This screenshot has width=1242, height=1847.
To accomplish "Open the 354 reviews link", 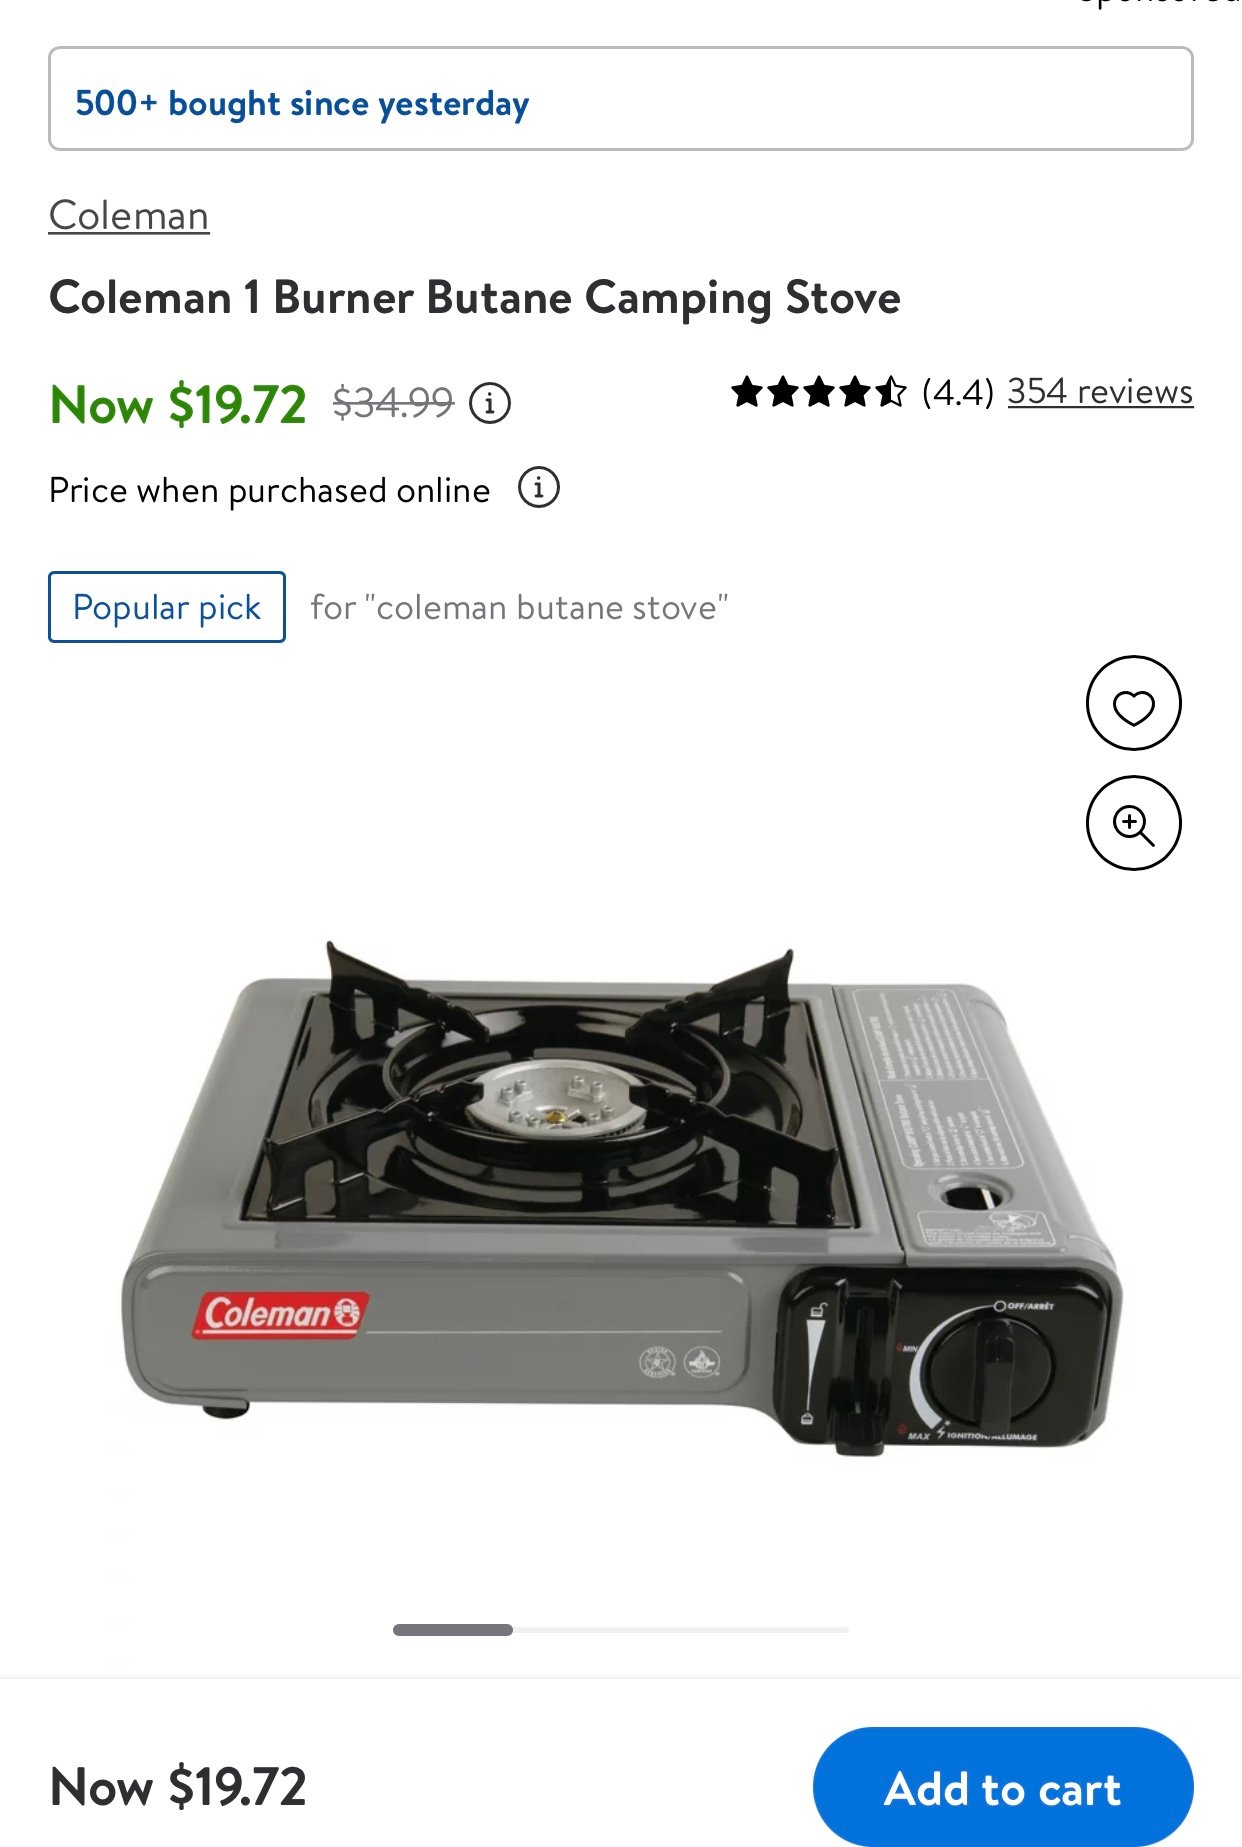I will click(x=1100, y=391).
